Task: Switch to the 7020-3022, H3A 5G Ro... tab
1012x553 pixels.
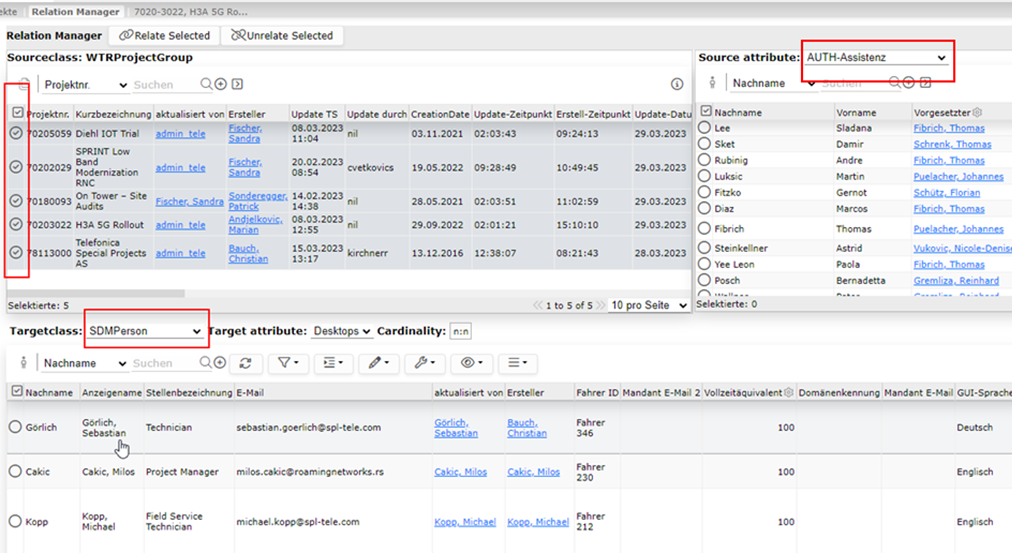Action: pos(190,12)
